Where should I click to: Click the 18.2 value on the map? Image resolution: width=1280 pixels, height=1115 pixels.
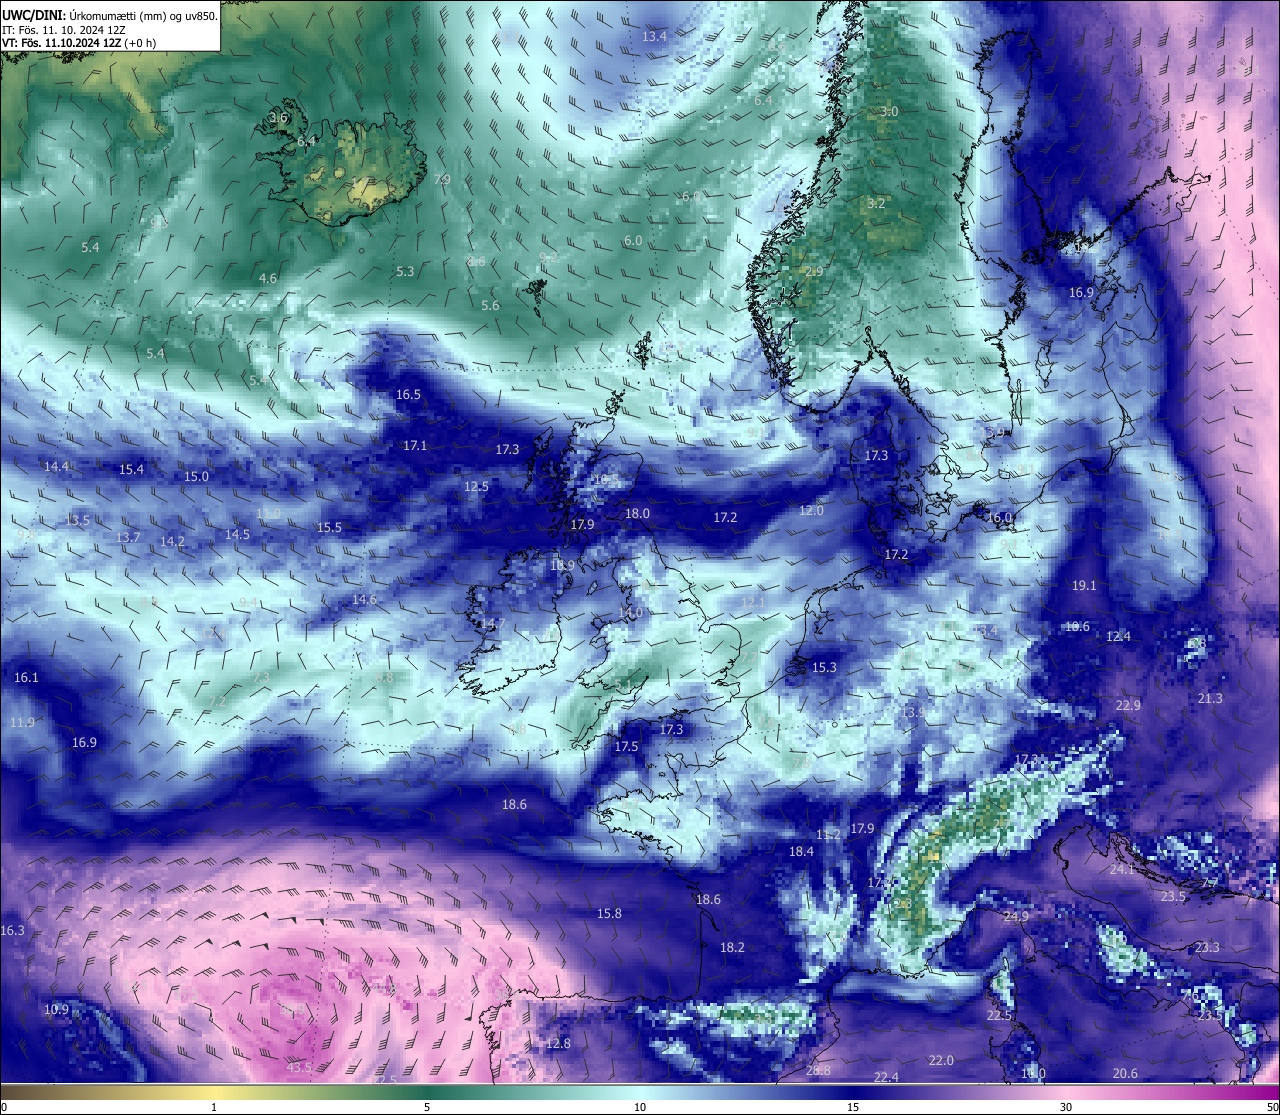tap(732, 947)
